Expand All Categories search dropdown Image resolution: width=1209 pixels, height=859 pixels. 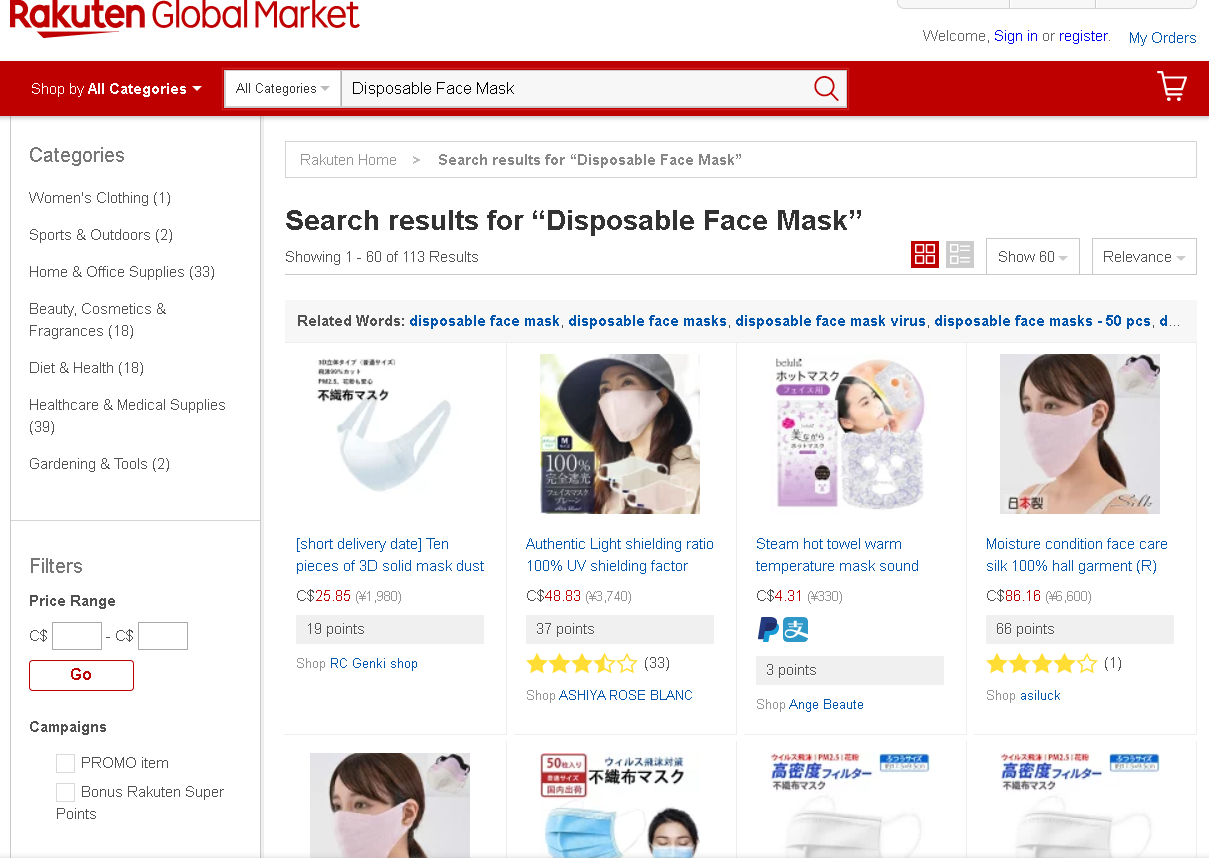point(282,89)
